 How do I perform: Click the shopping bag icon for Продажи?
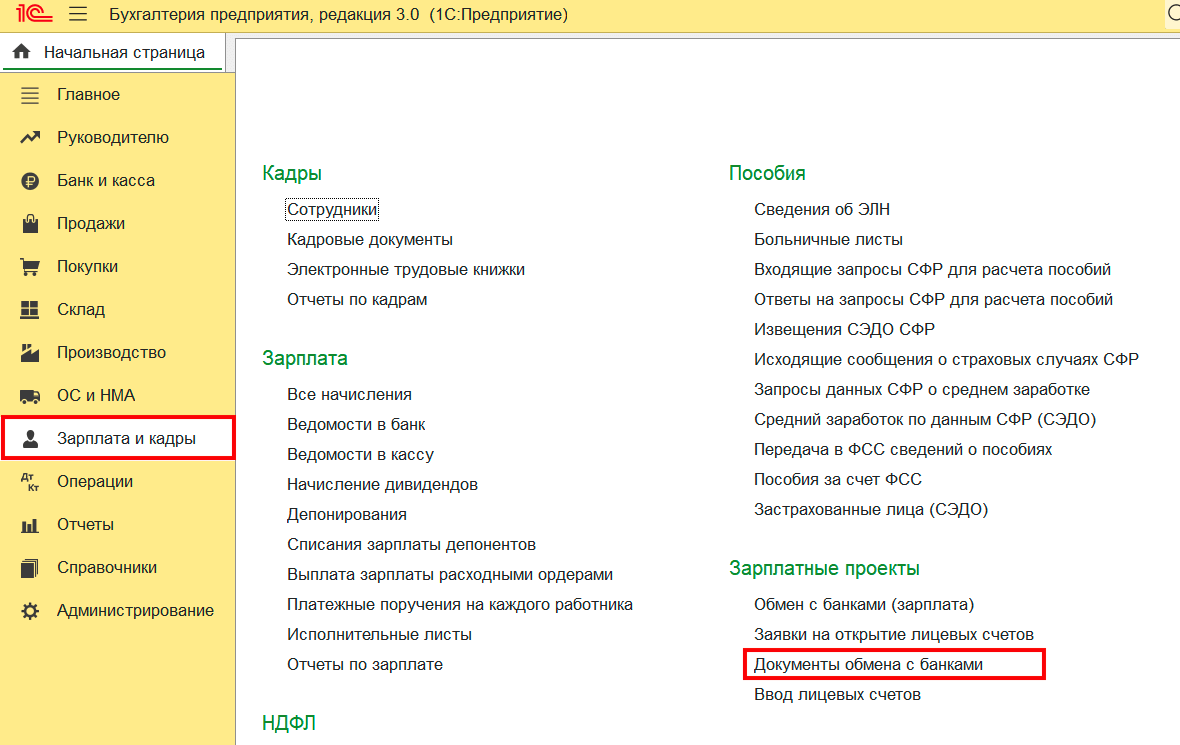click(x=30, y=224)
